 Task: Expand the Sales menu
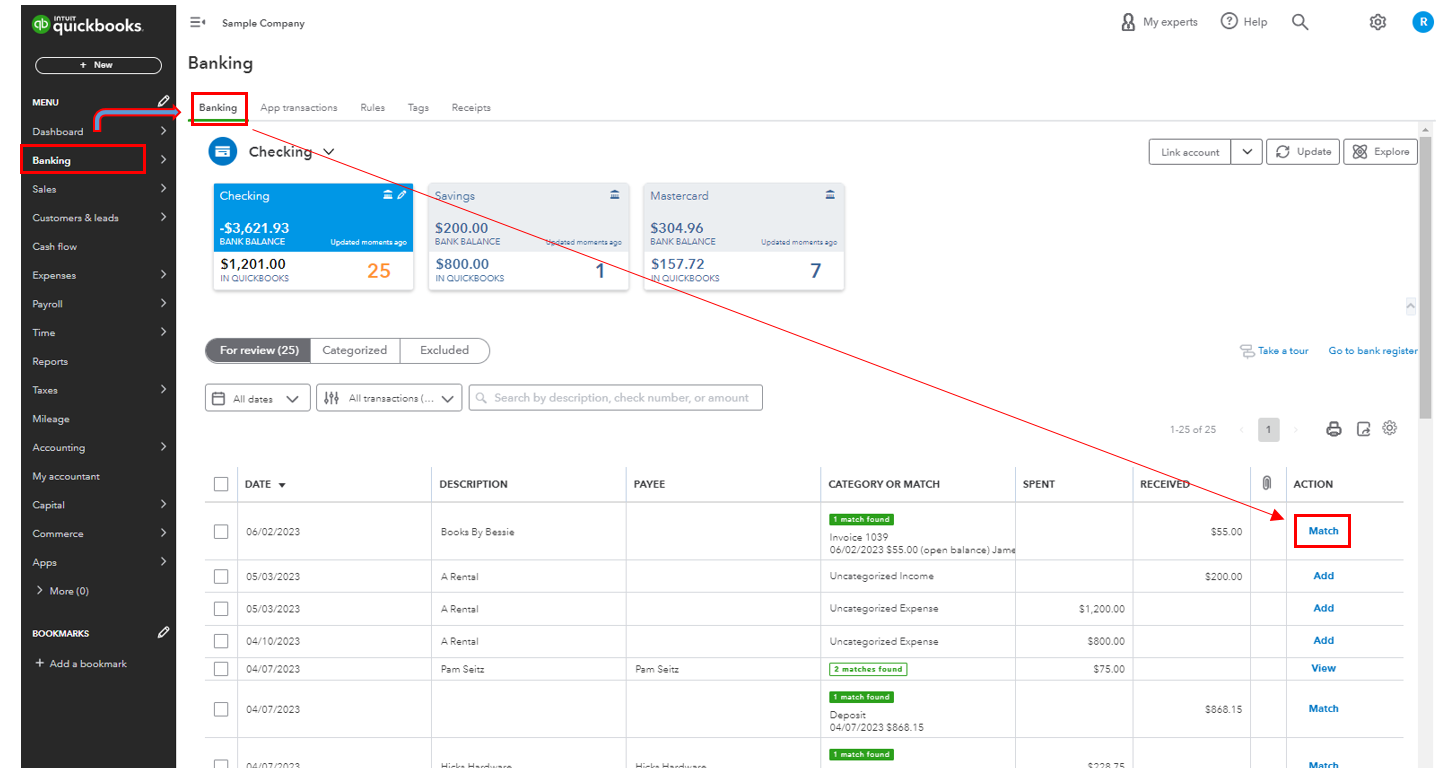tap(163, 188)
